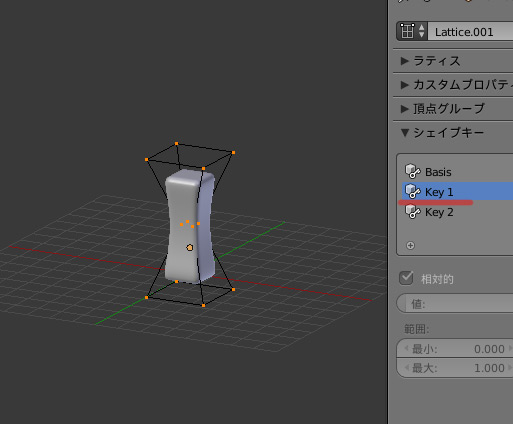Click the shape key icon beside Key 2
This screenshot has width=513, height=424.
coord(412,212)
